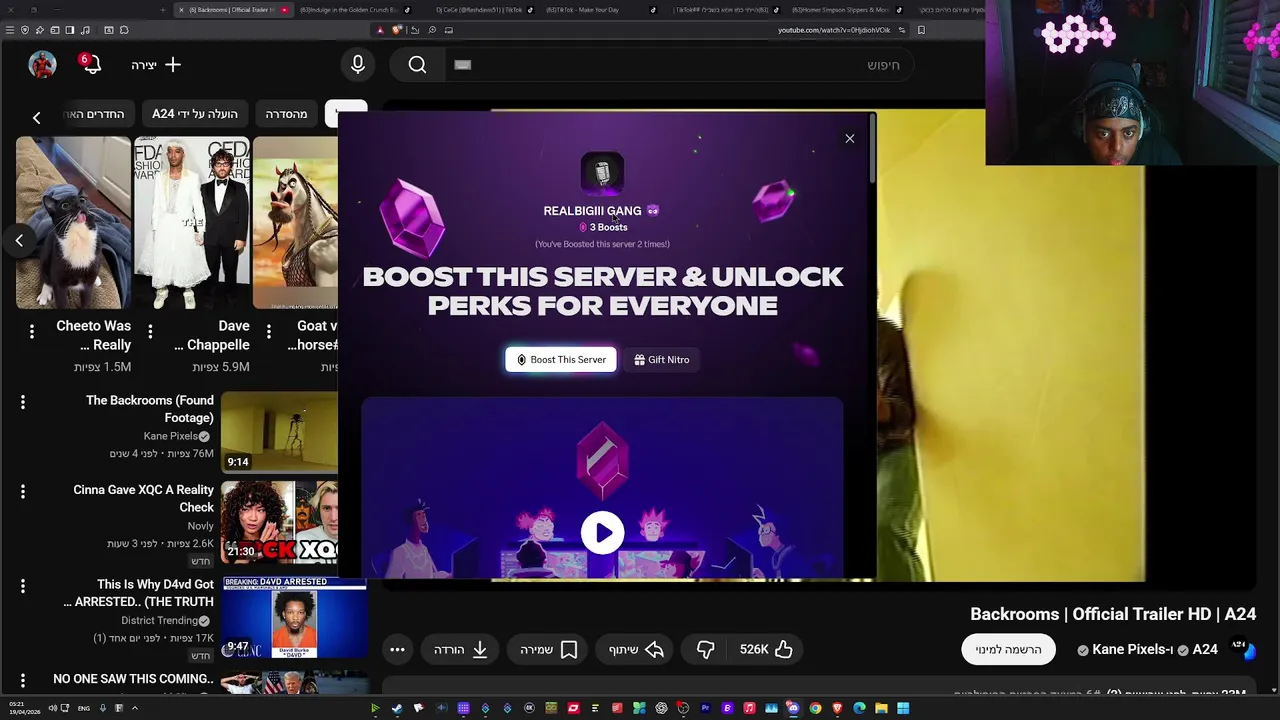The height and width of the screenshot is (720, 1280).
Task: Open options menu for Cheeto Was short
Action: coord(31,331)
